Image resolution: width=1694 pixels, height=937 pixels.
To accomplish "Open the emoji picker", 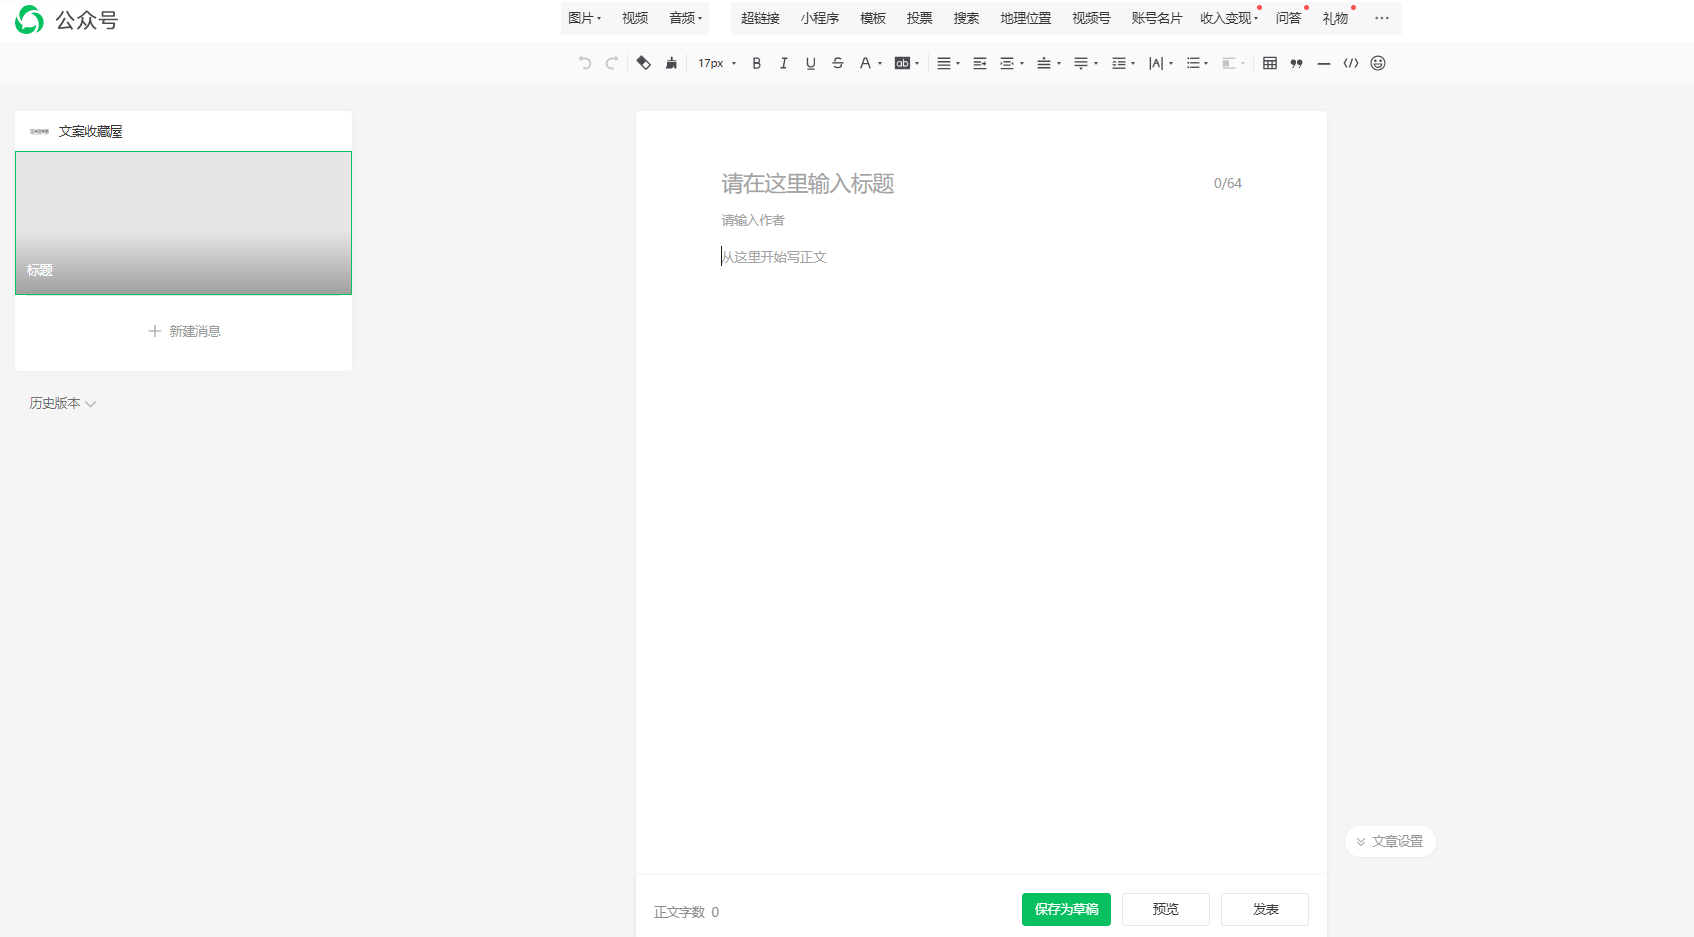I will click(x=1377, y=63).
